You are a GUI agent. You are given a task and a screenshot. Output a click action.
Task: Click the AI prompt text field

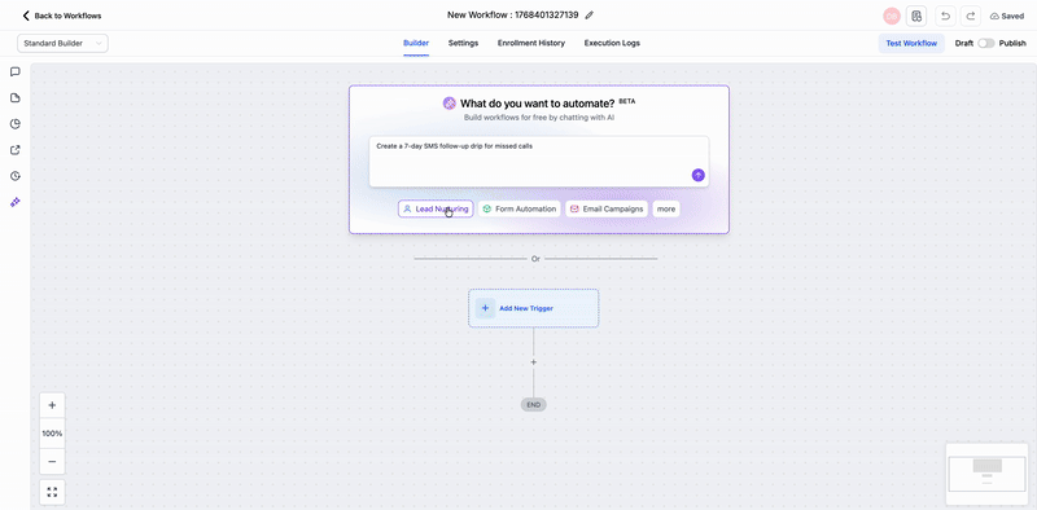[539, 161]
